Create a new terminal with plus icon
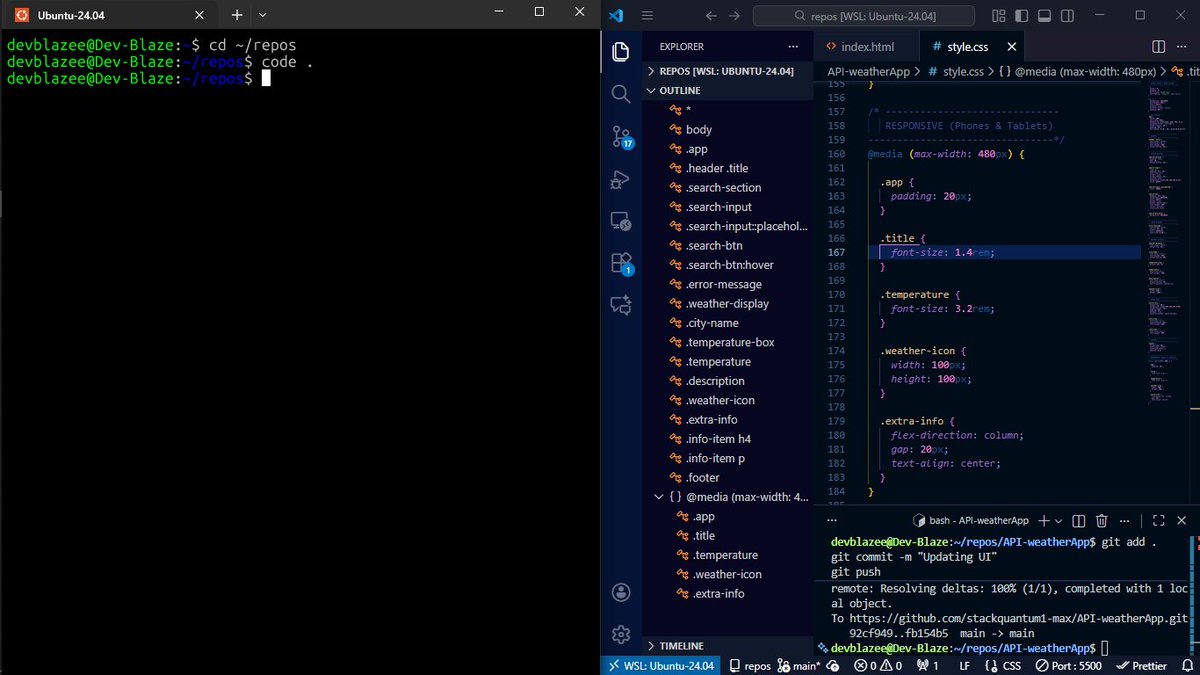 point(1043,520)
